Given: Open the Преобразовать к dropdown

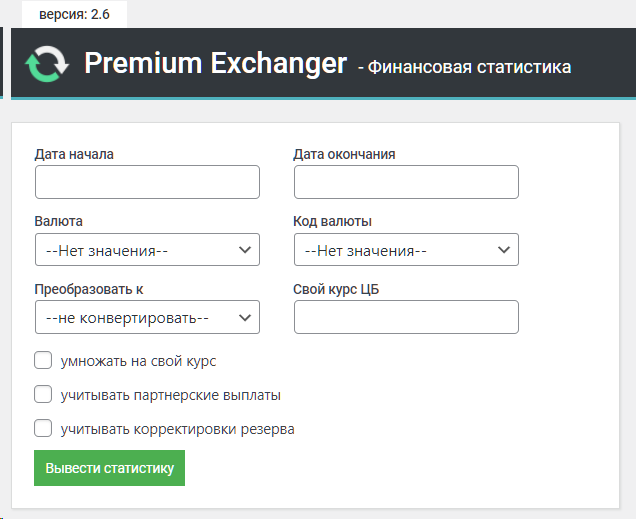Looking at the screenshot, I should click(x=147, y=317).
